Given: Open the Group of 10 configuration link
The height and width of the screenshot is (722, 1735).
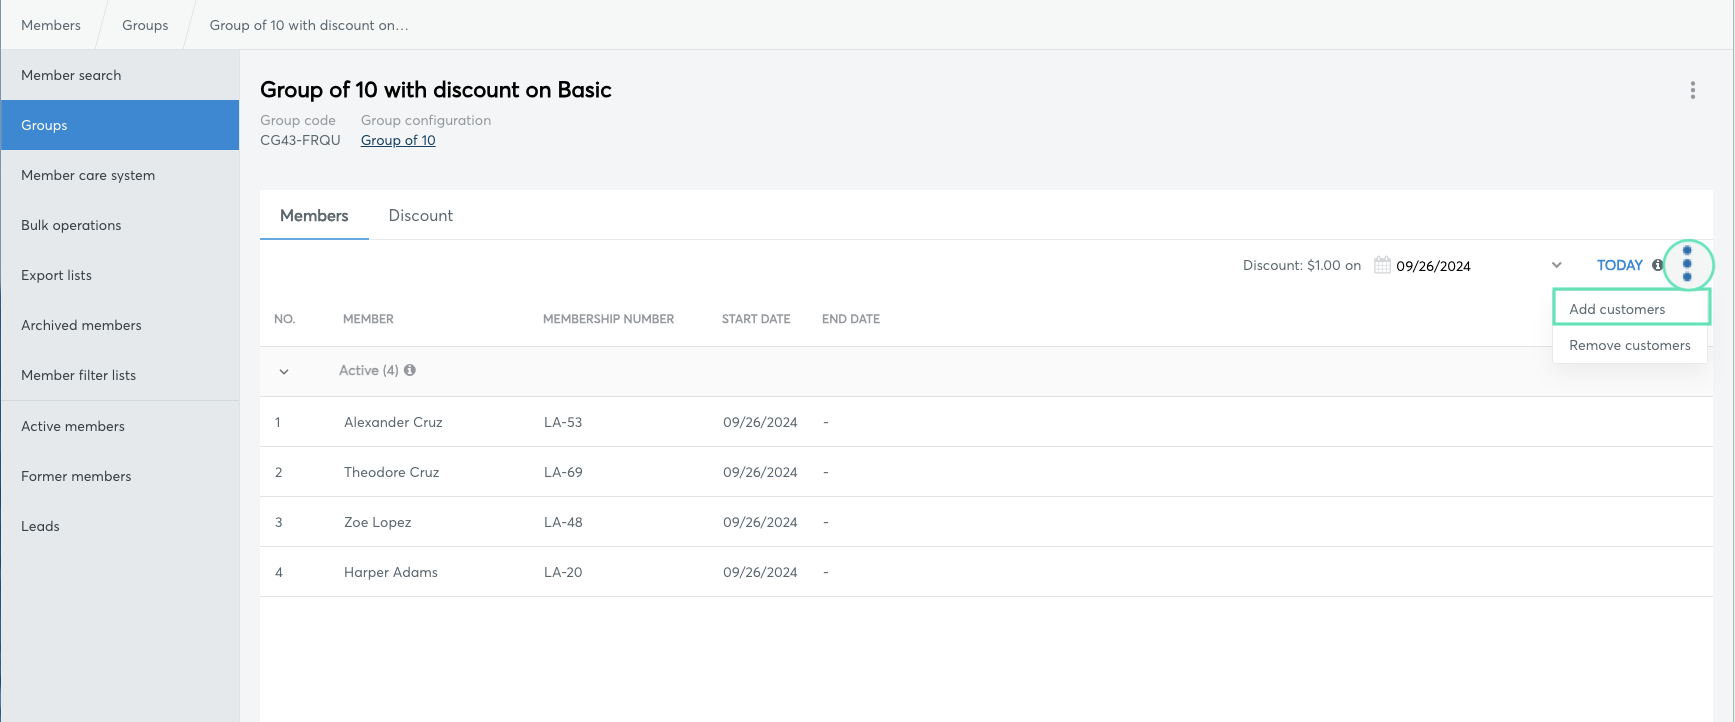Looking at the screenshot, I should click(x=398, y=140).
